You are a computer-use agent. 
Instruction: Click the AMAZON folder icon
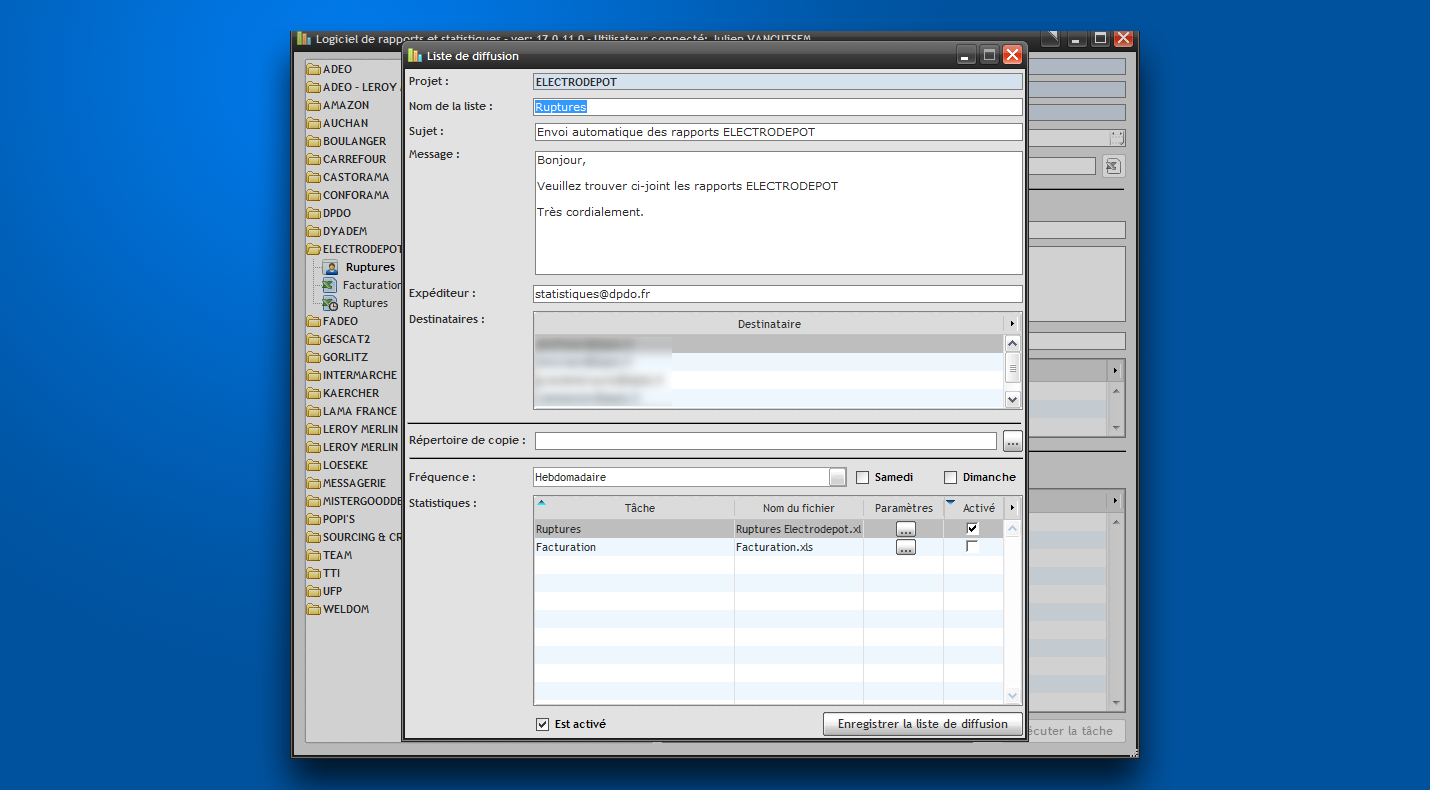click(314, 105)
